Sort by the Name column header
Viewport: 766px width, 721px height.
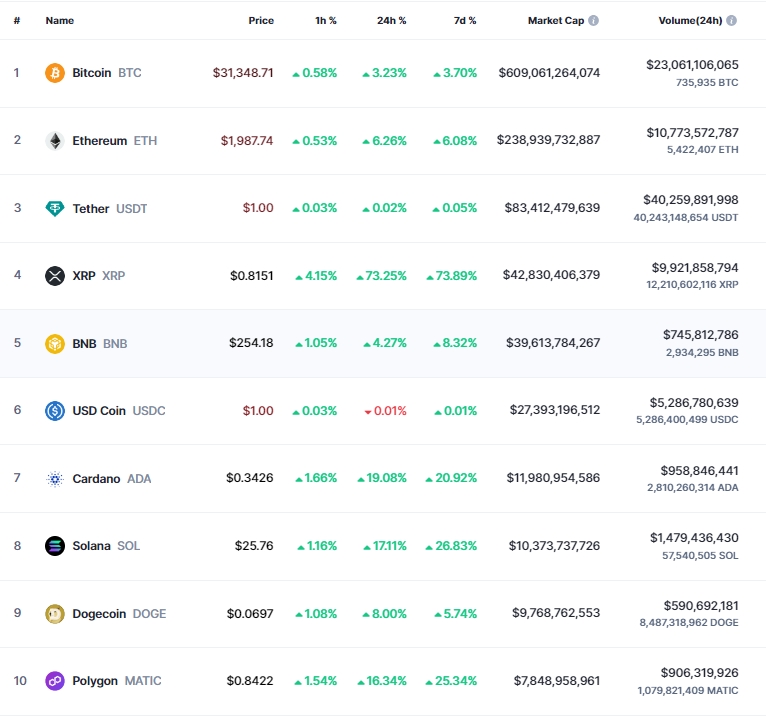(60, 21)
